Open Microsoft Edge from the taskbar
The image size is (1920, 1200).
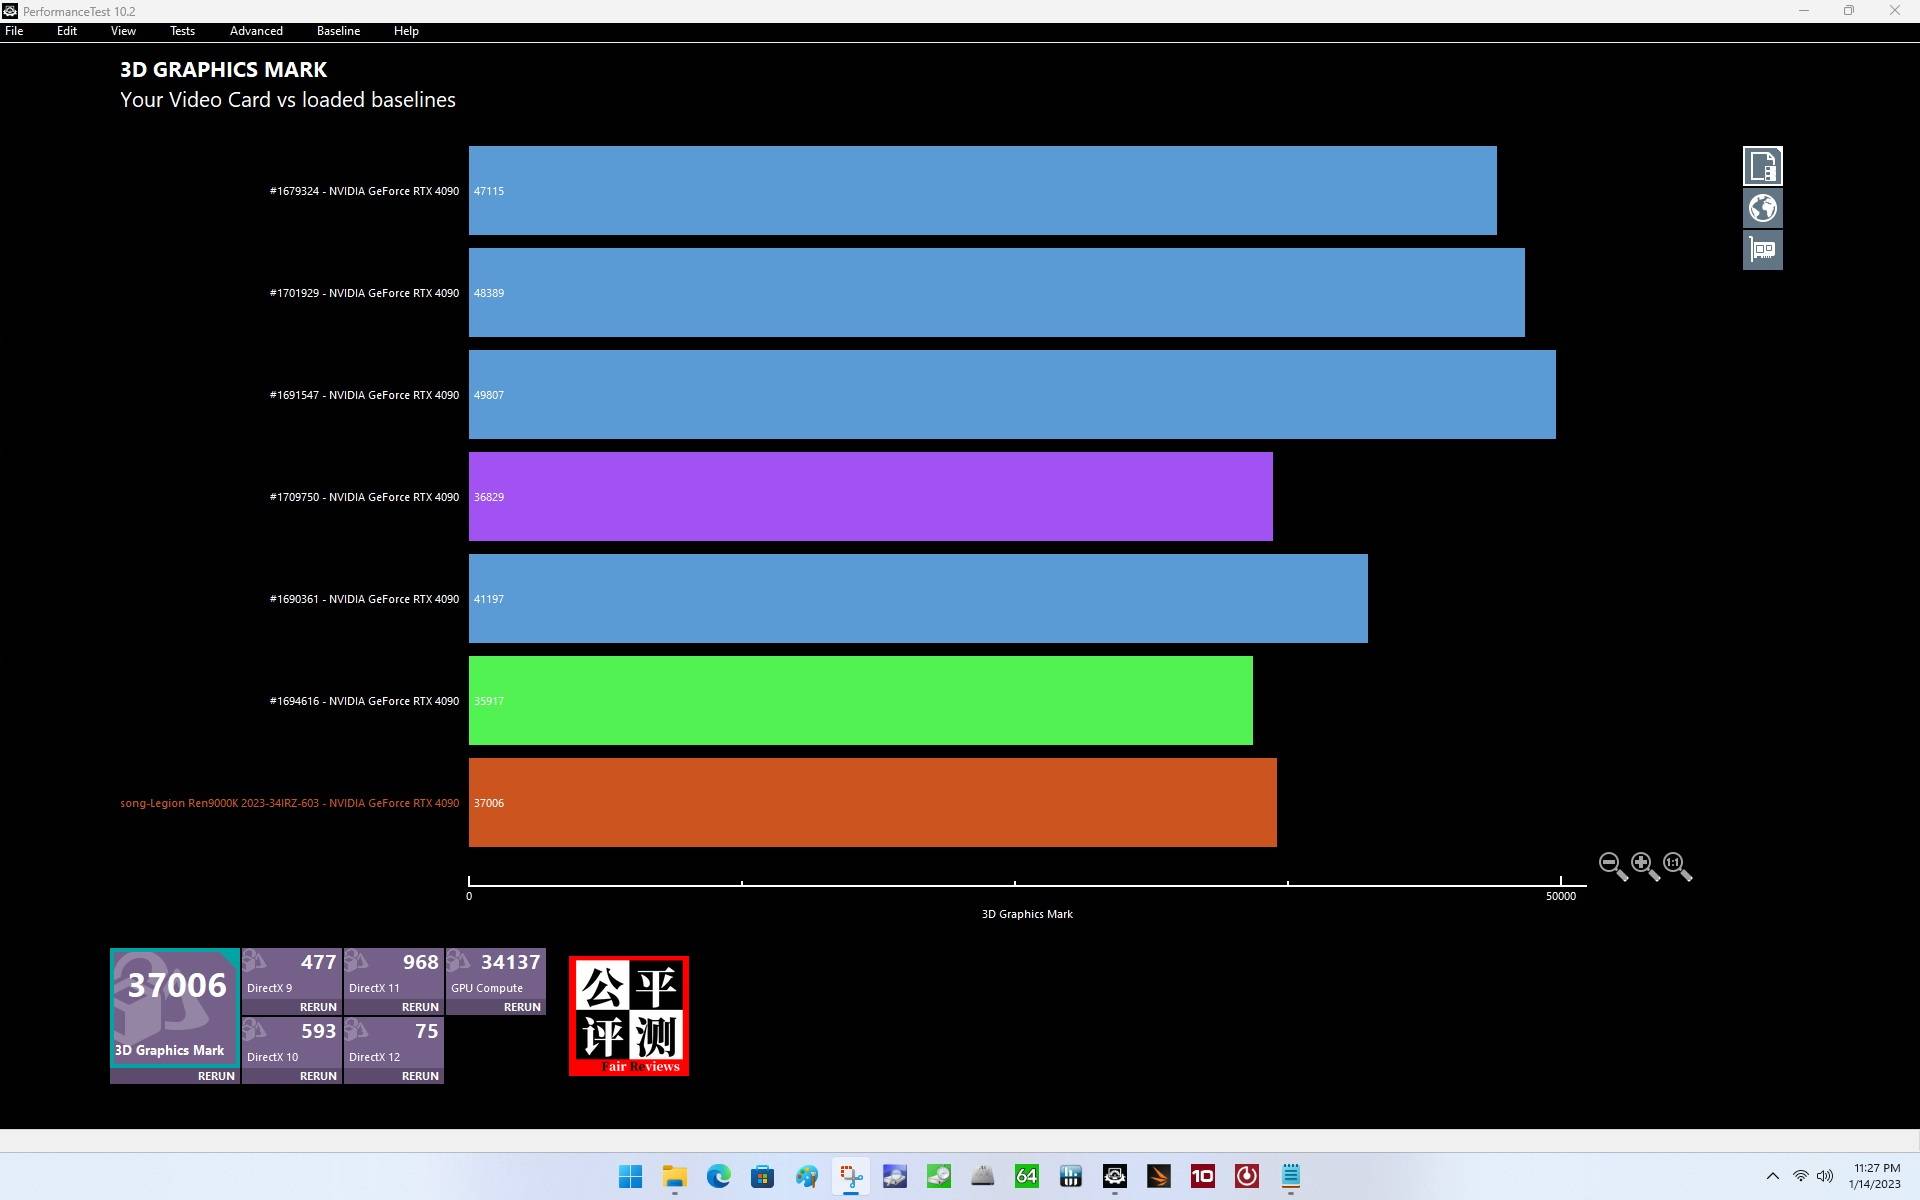click(718, 1176)
